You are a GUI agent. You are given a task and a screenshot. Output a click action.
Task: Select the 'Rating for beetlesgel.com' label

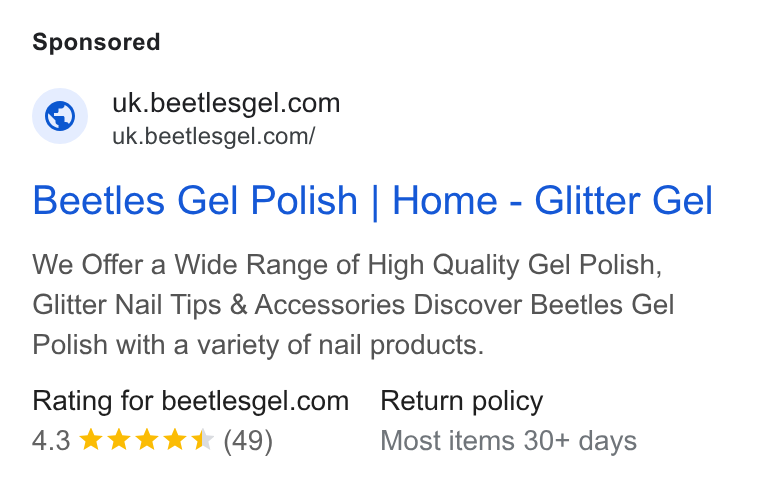[x=190, y=401]
